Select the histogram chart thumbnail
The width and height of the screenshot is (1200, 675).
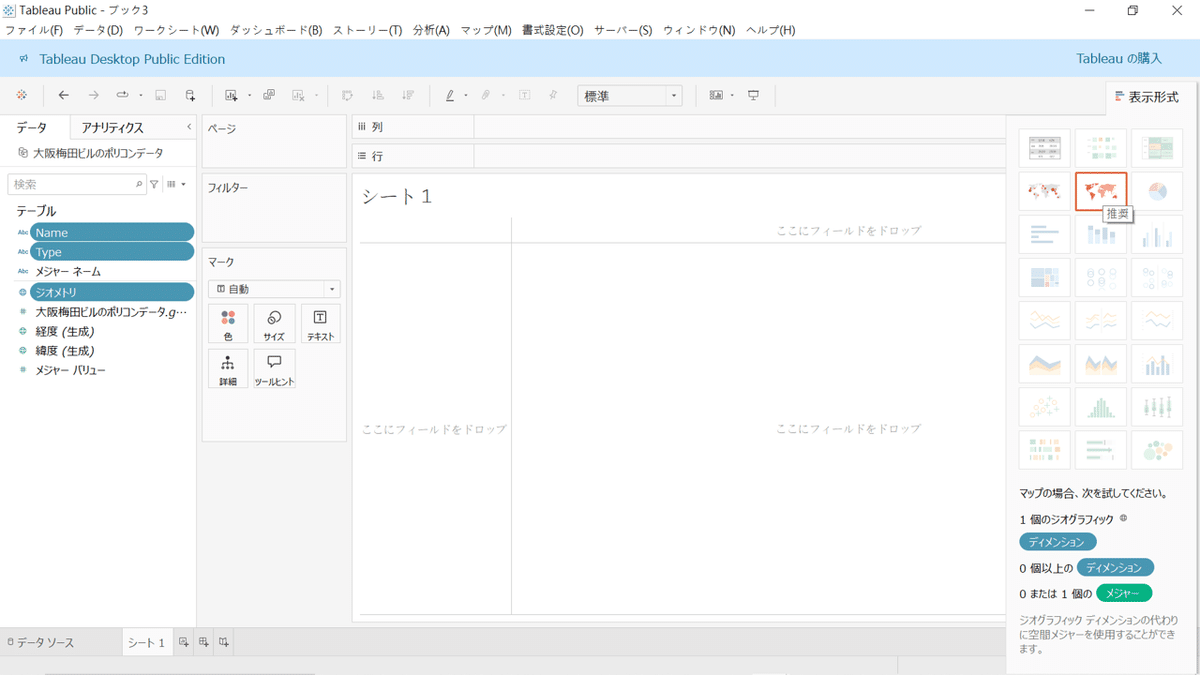coord(1101,407)
